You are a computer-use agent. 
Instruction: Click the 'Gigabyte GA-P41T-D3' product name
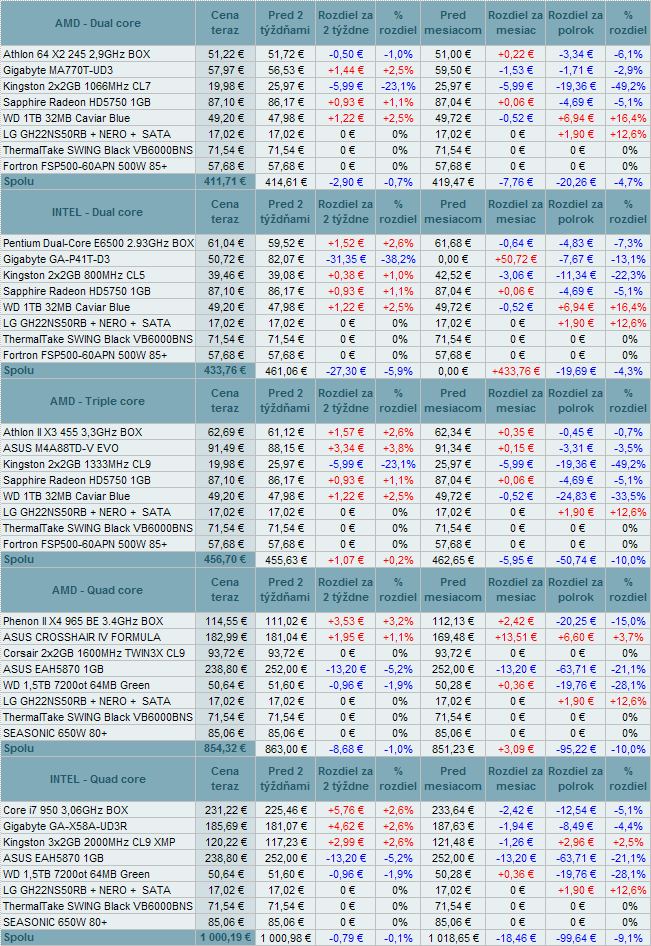click(57, 259)
